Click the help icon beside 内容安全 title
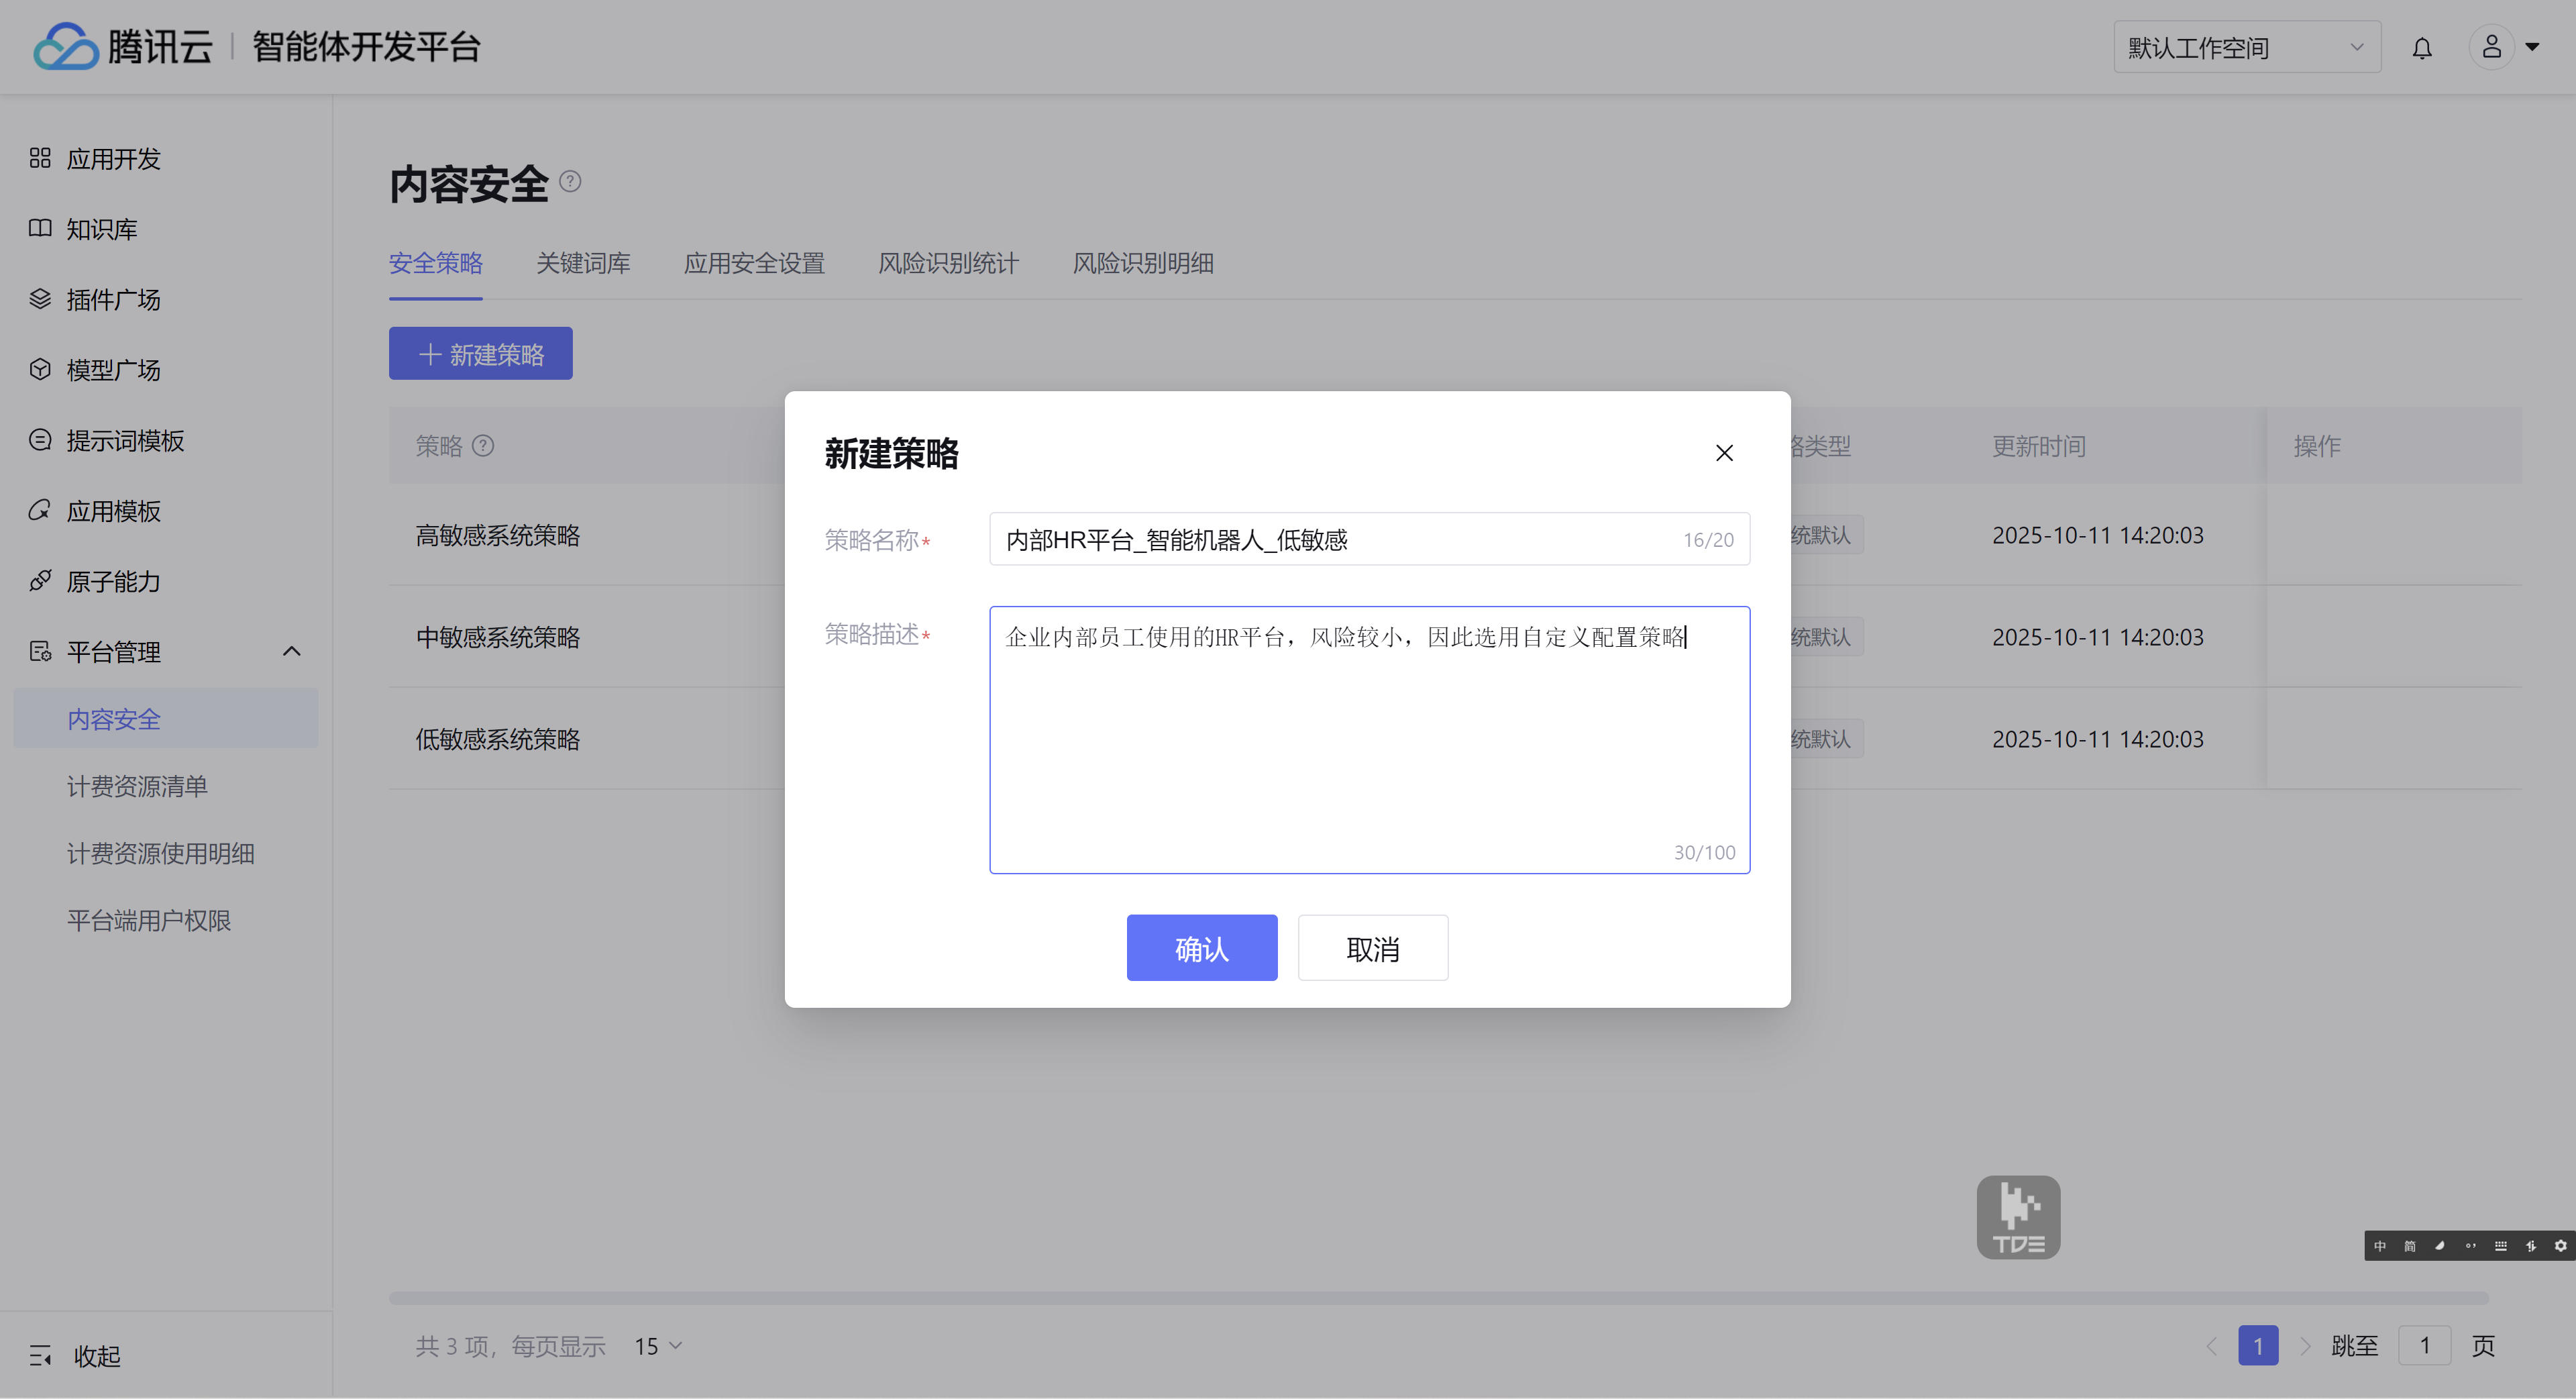This screenshot has width=2576, height=1399. (x=570, y=181)
